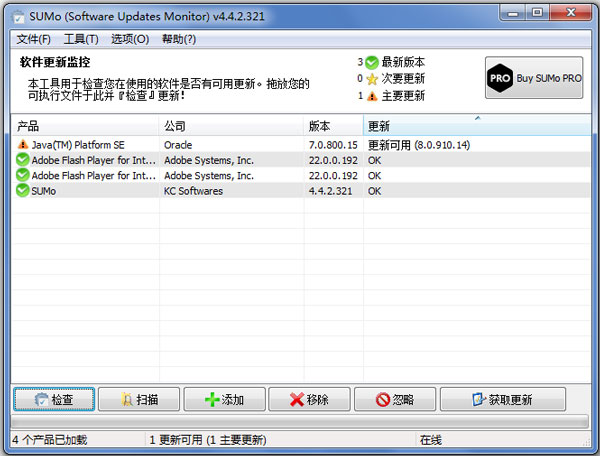Click the Java warning triangle icon
The width and height of the screenshot is (600, 456).
pos(23,145)
